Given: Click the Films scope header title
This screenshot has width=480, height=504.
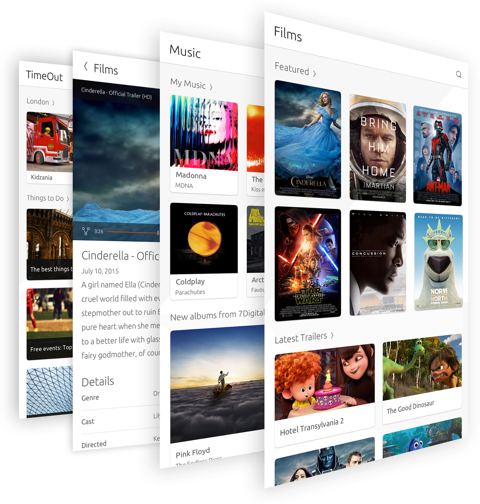Looking at the screenshot, I should pos(288,34).
